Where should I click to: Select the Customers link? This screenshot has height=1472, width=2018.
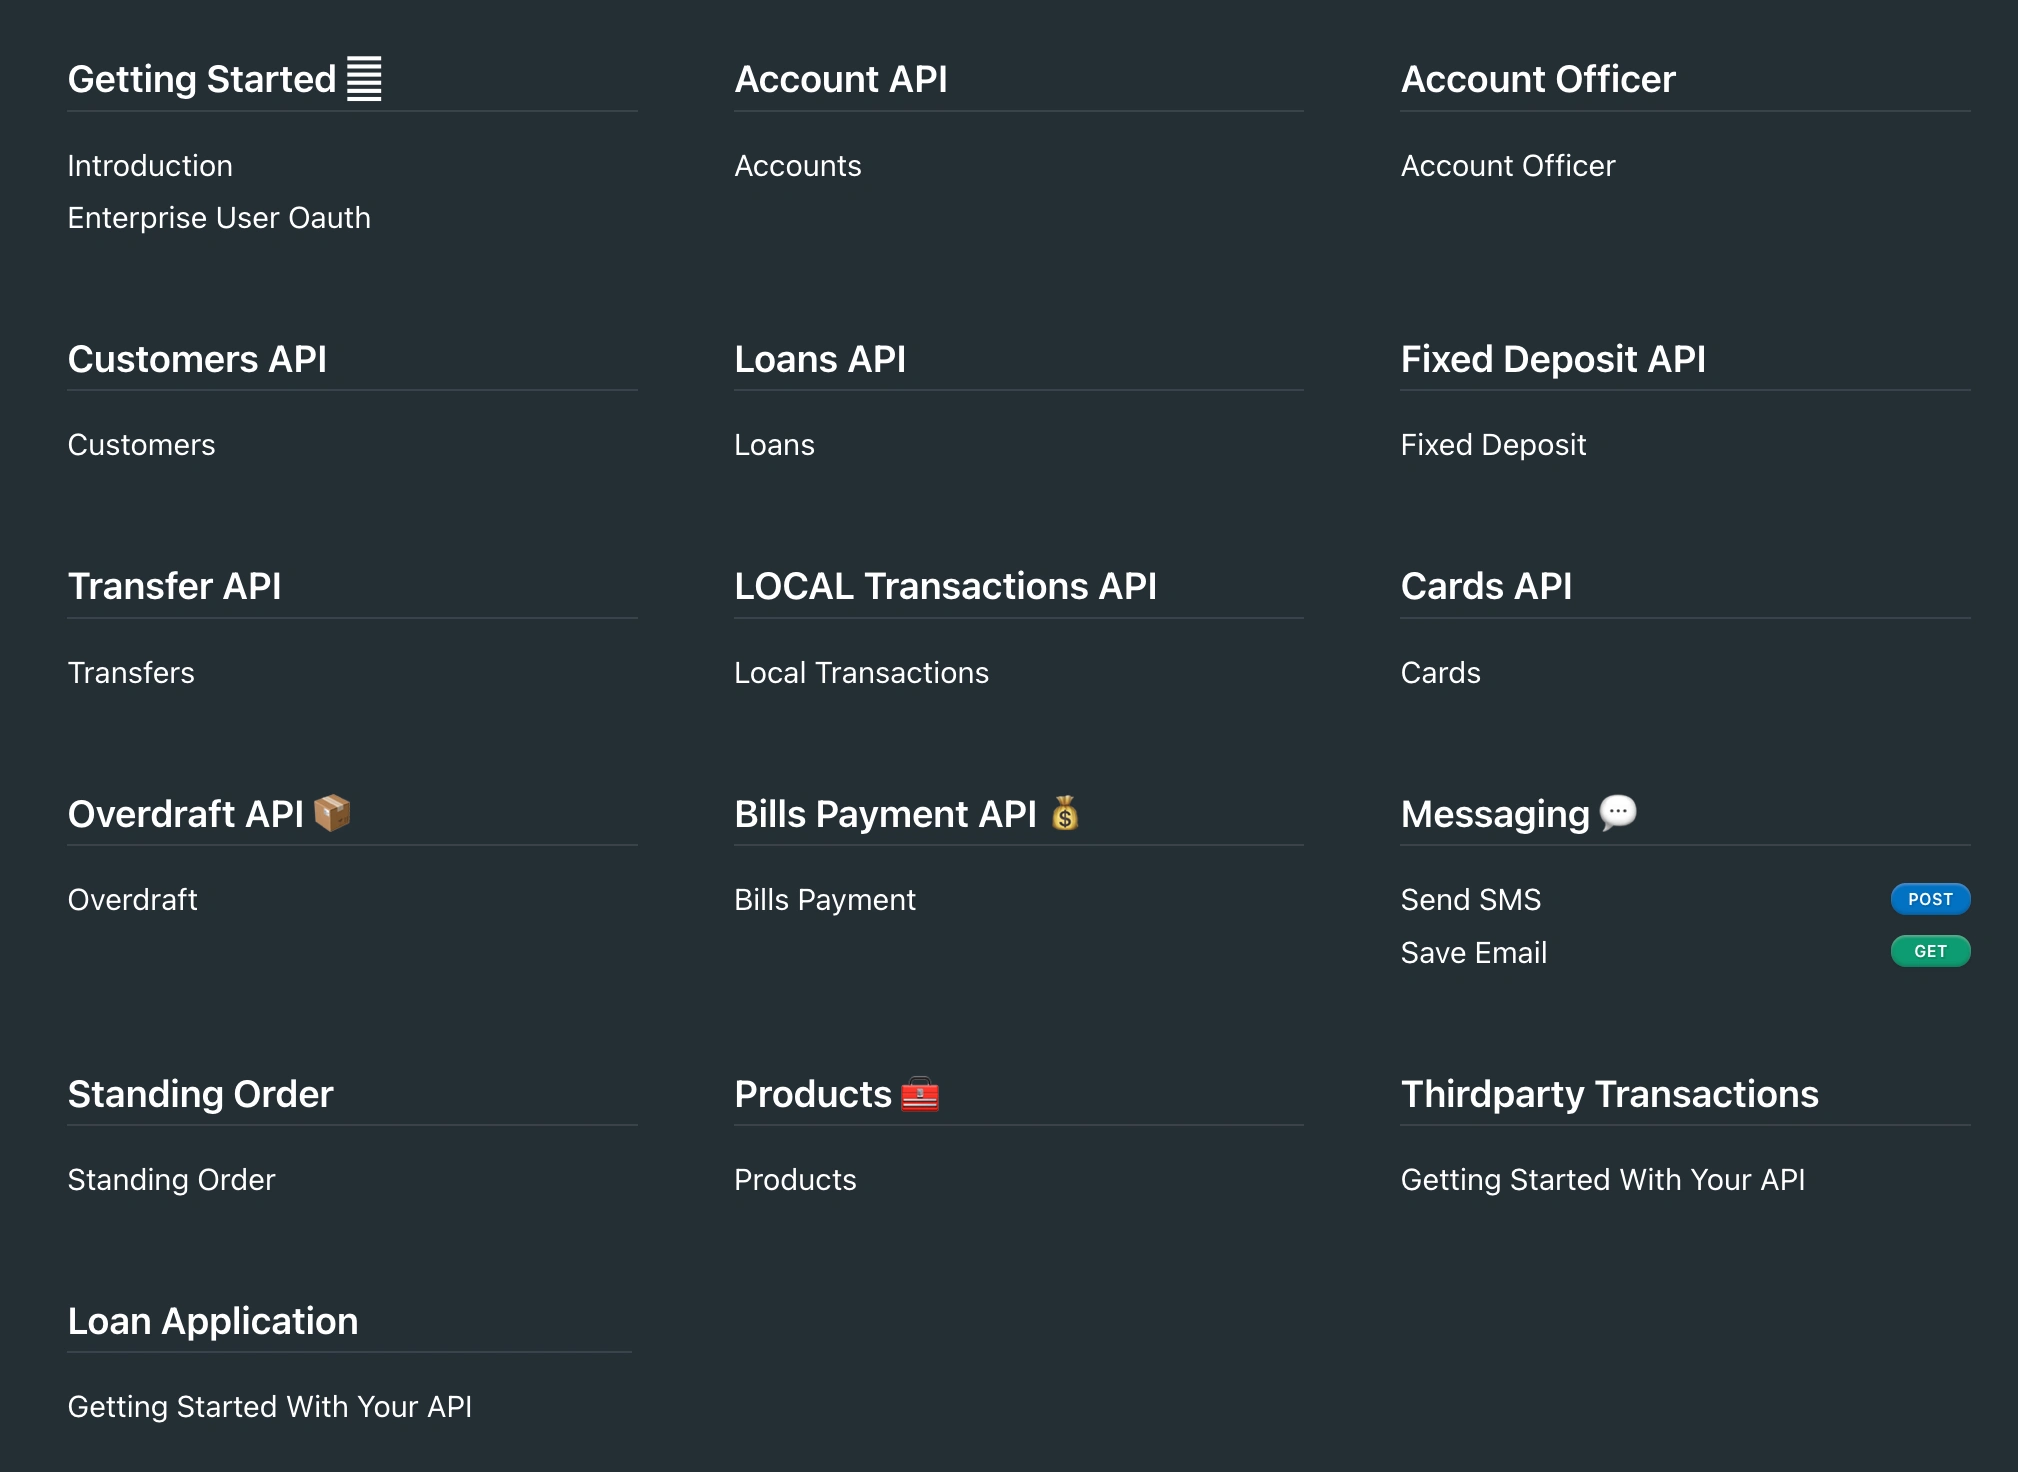141,445
